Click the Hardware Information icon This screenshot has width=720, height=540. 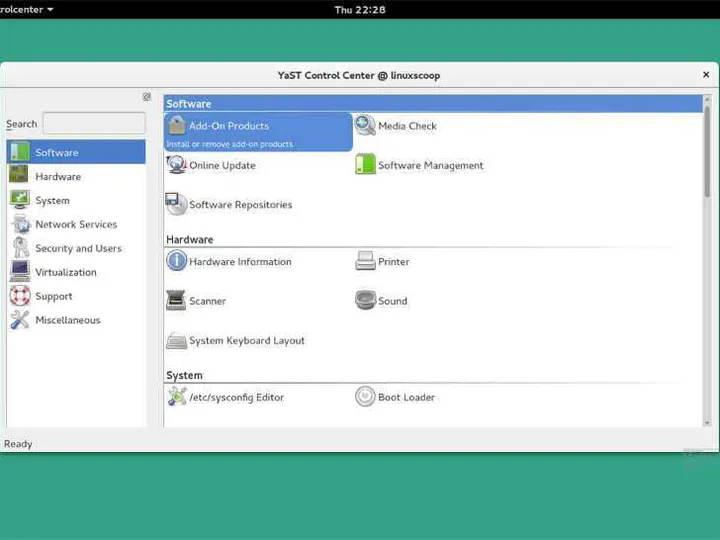point(176,261)
